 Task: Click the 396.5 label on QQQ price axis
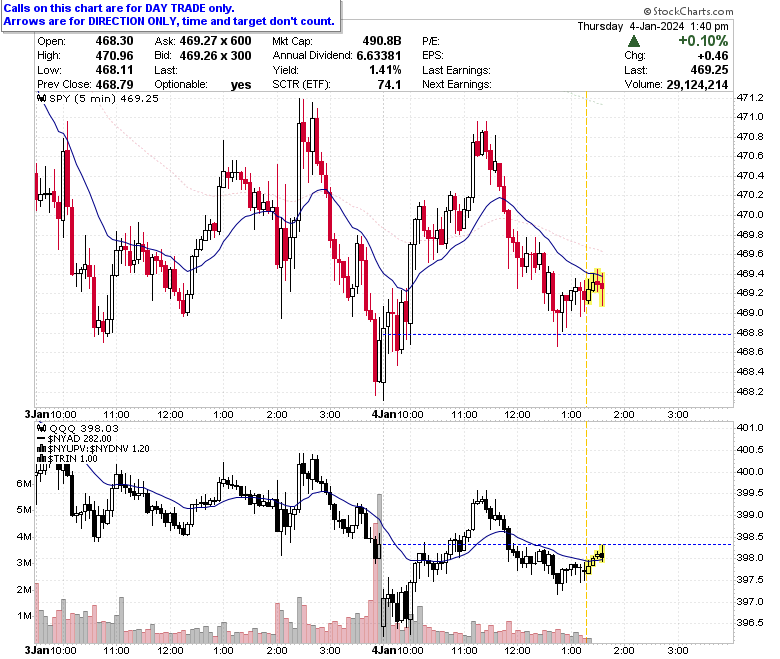750,623
